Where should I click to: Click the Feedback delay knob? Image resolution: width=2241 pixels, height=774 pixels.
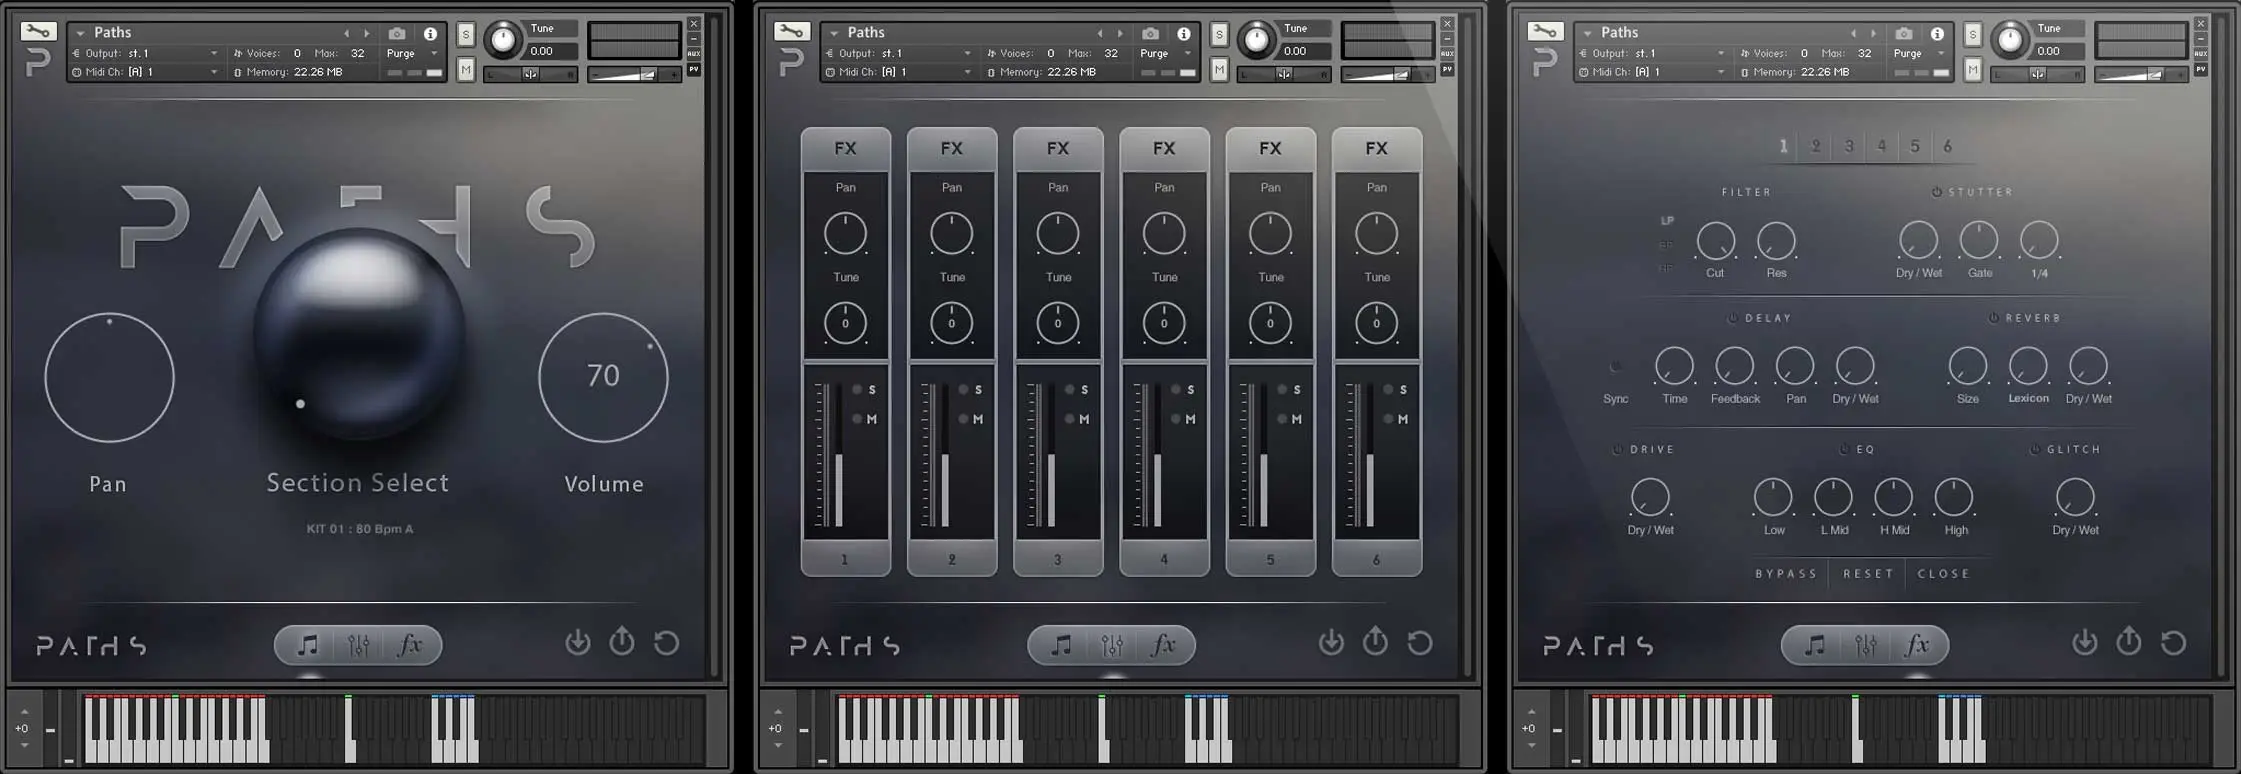pos(1735,367)
